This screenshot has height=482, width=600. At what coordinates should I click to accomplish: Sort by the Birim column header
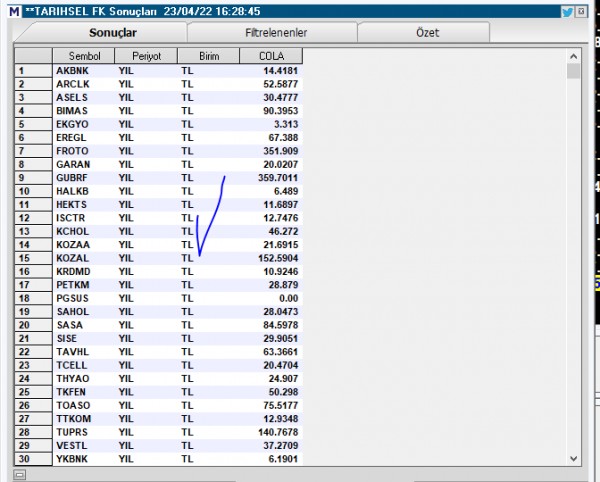[x=209, y=56]
